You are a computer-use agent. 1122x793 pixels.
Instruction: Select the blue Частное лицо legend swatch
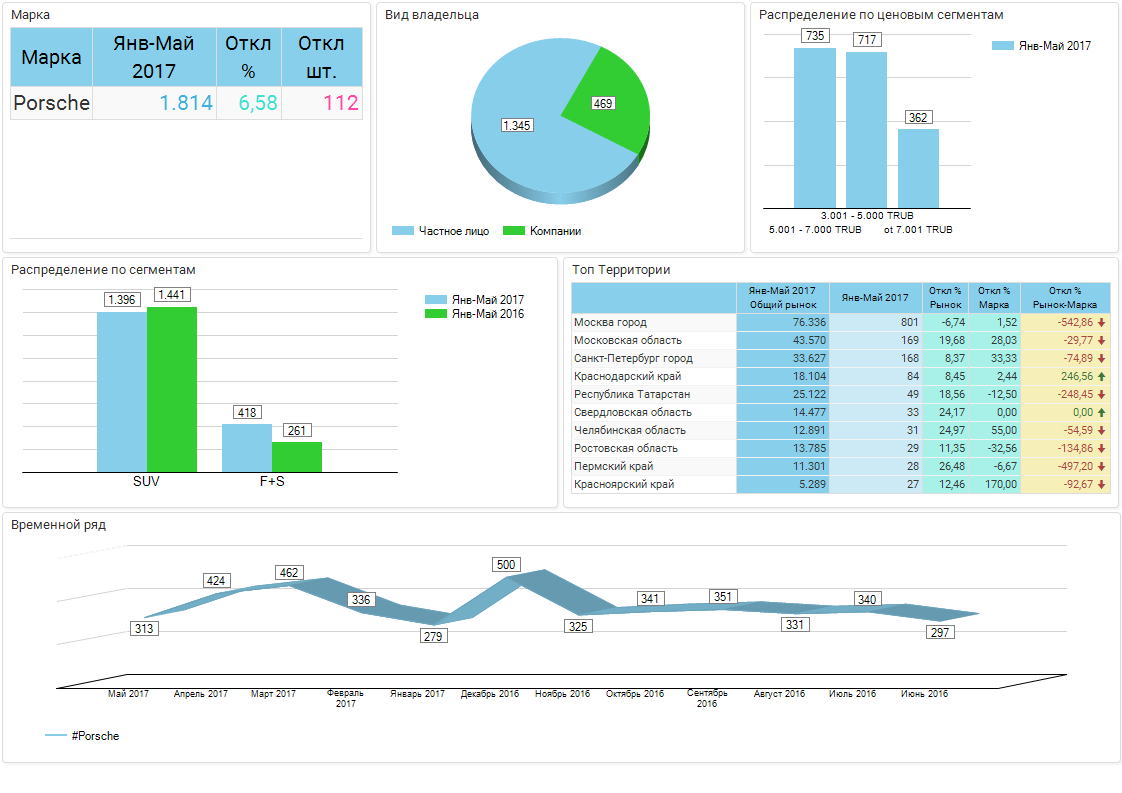tap(402, 231)
